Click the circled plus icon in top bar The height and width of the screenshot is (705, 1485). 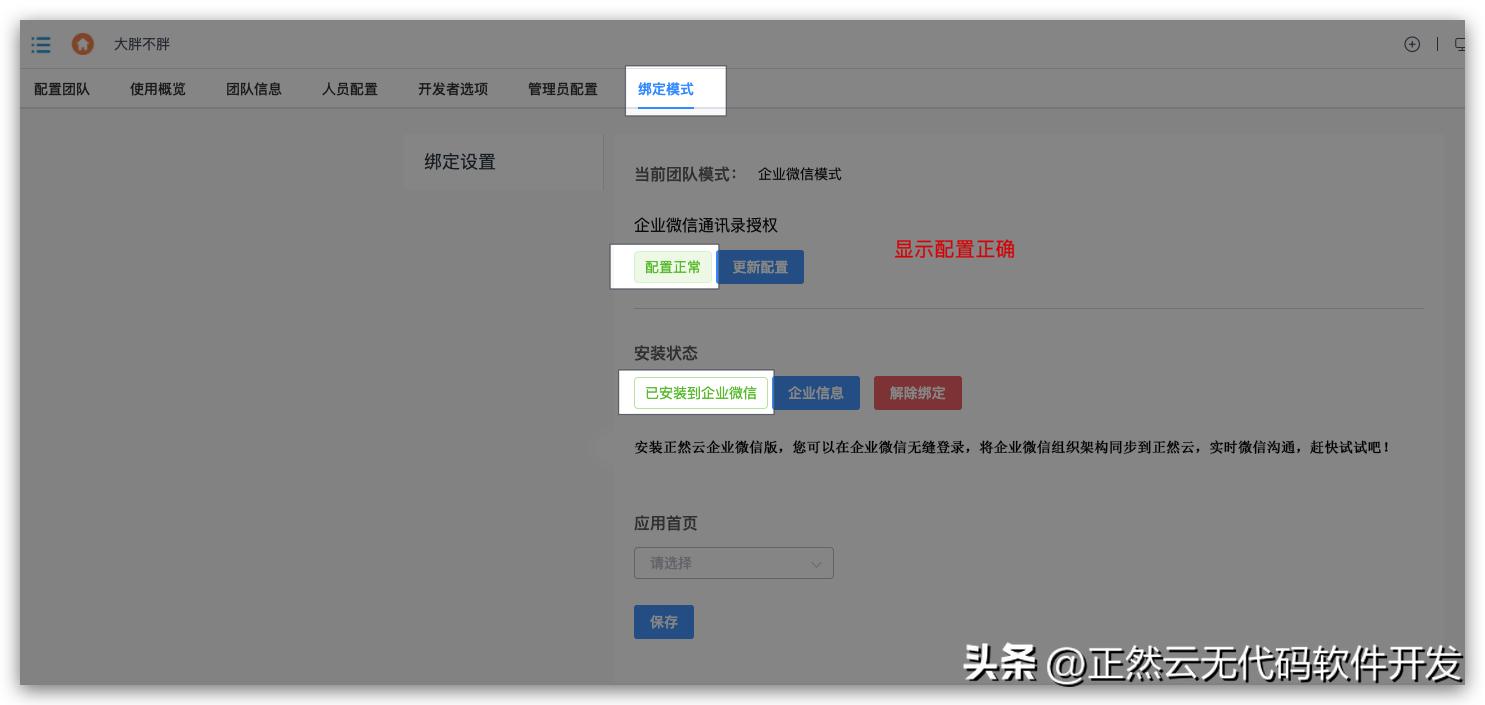tap(1412, 45)
